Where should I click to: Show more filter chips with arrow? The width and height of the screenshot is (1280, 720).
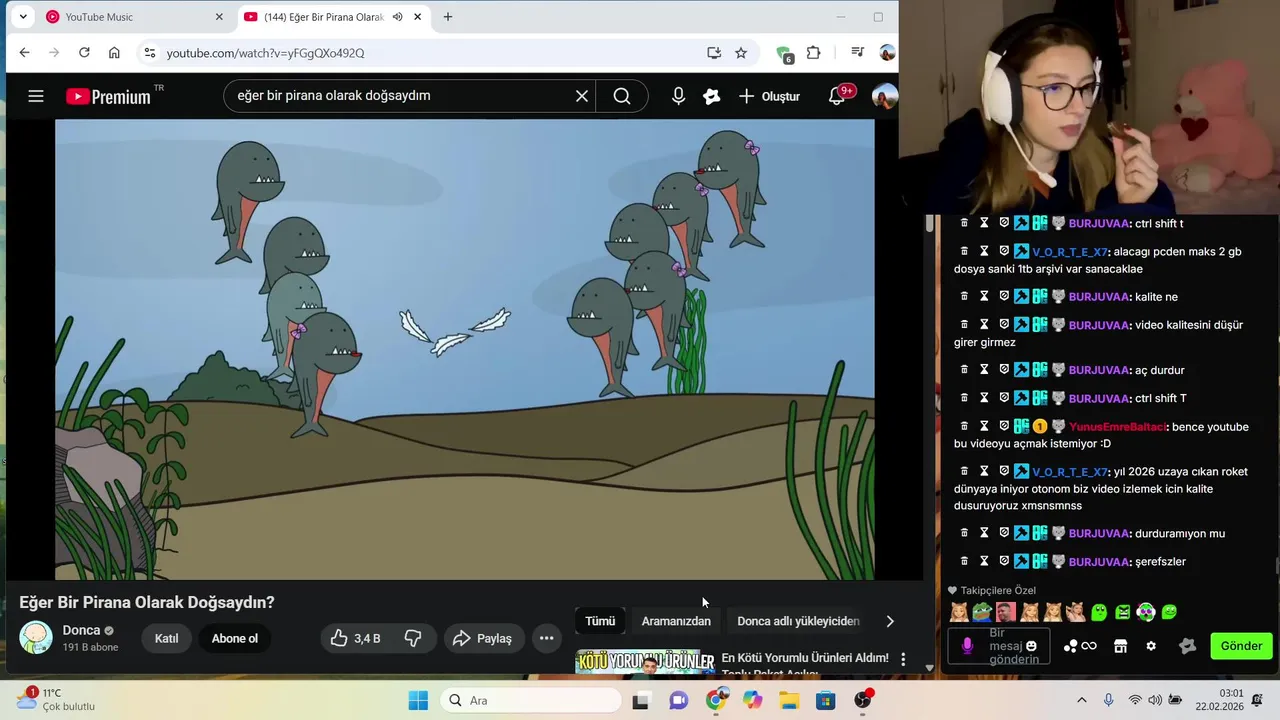click(x=890, y=621)
